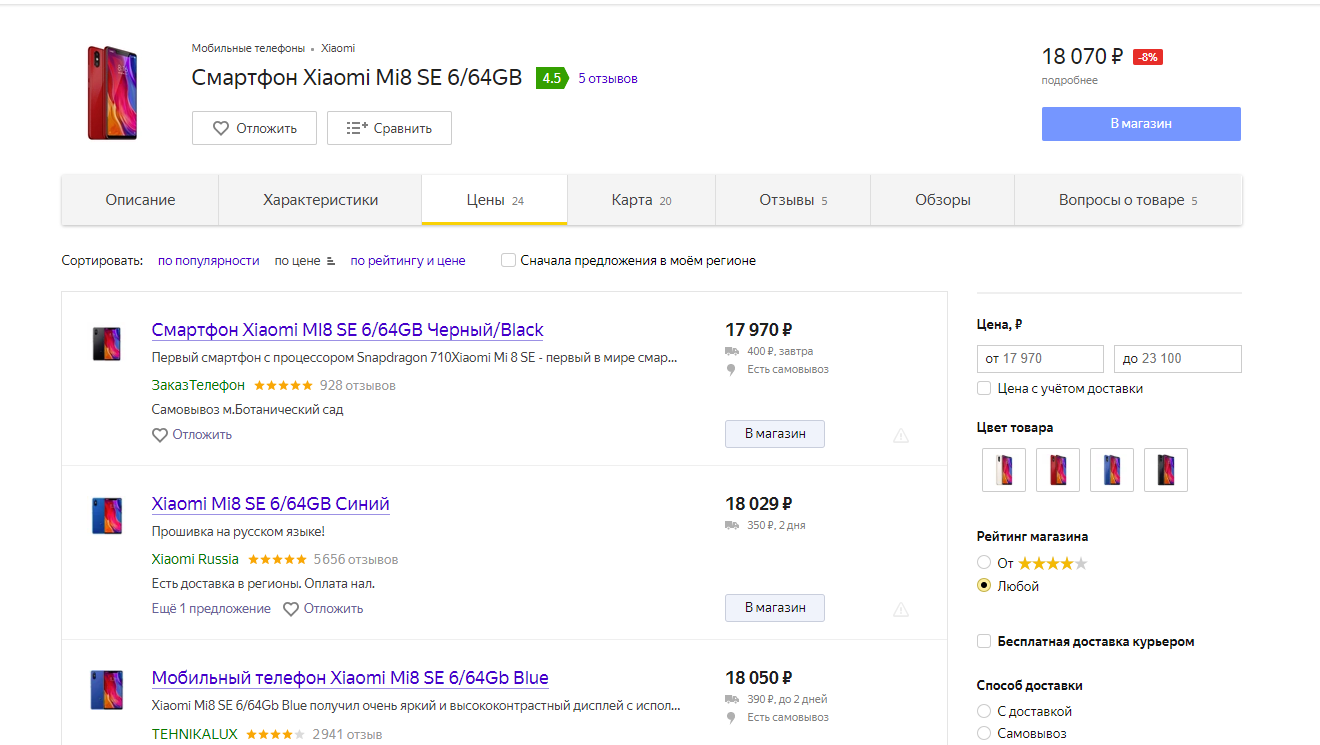The image size is (1320, 745).
Task: Switch to Вопросы о товаре tab
Action: point(1128,200)
